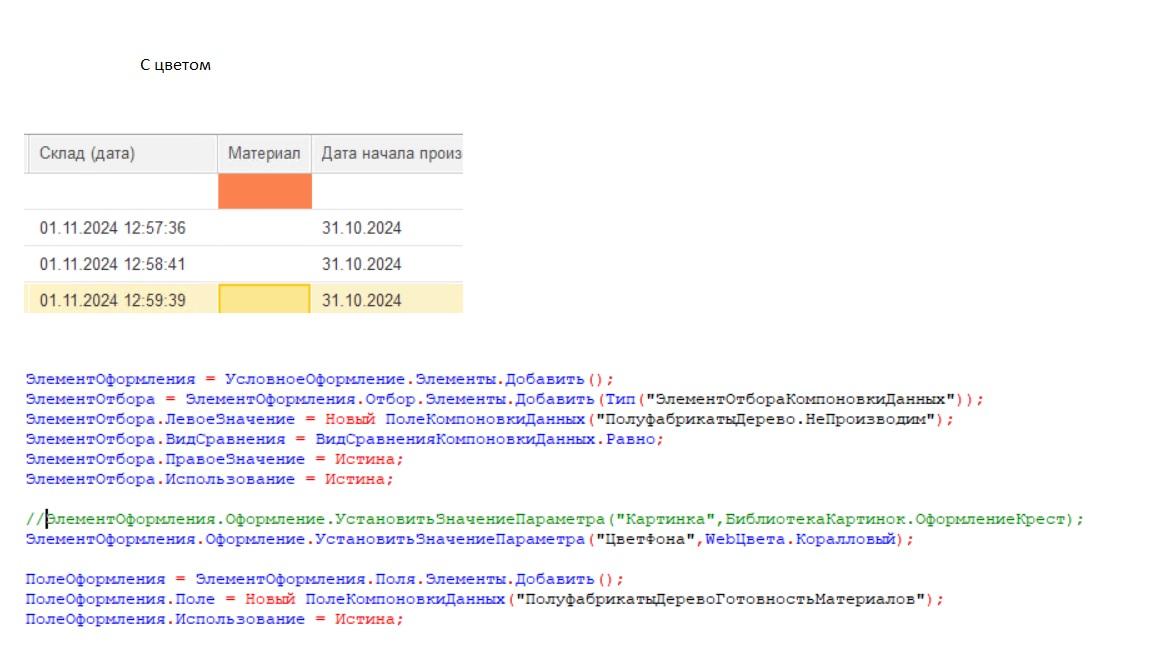Screen dimensions: 1152x648
Task: Click the yellow-outlined active Материал cell
Action: tap(264, 300)
